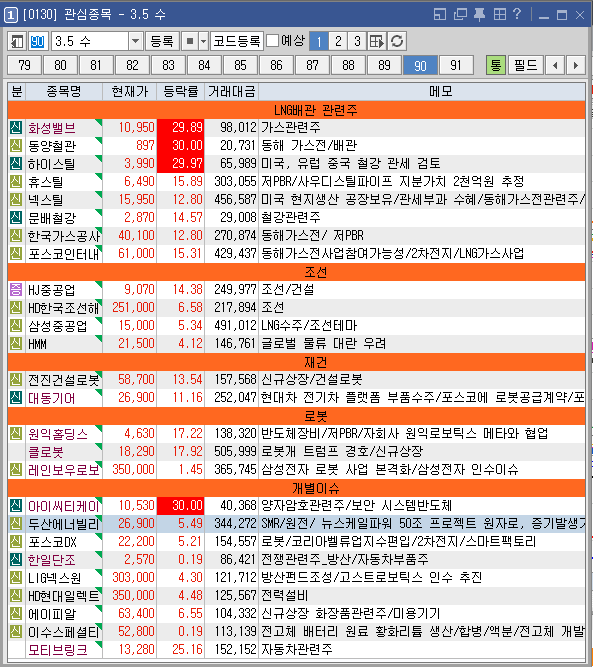
Task: Click the 신 badge for 아이씨티케이
Action: [16, 505]
